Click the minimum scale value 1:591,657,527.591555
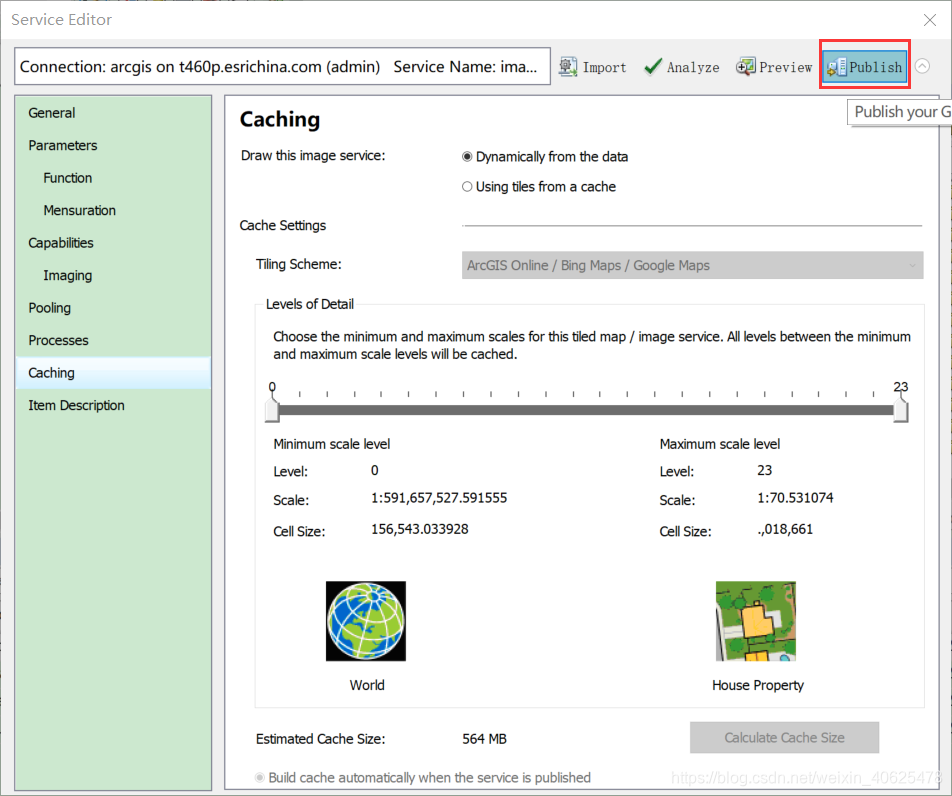Image resolution: width=952 pixels, height=796 pixels. tap(439, 498)
